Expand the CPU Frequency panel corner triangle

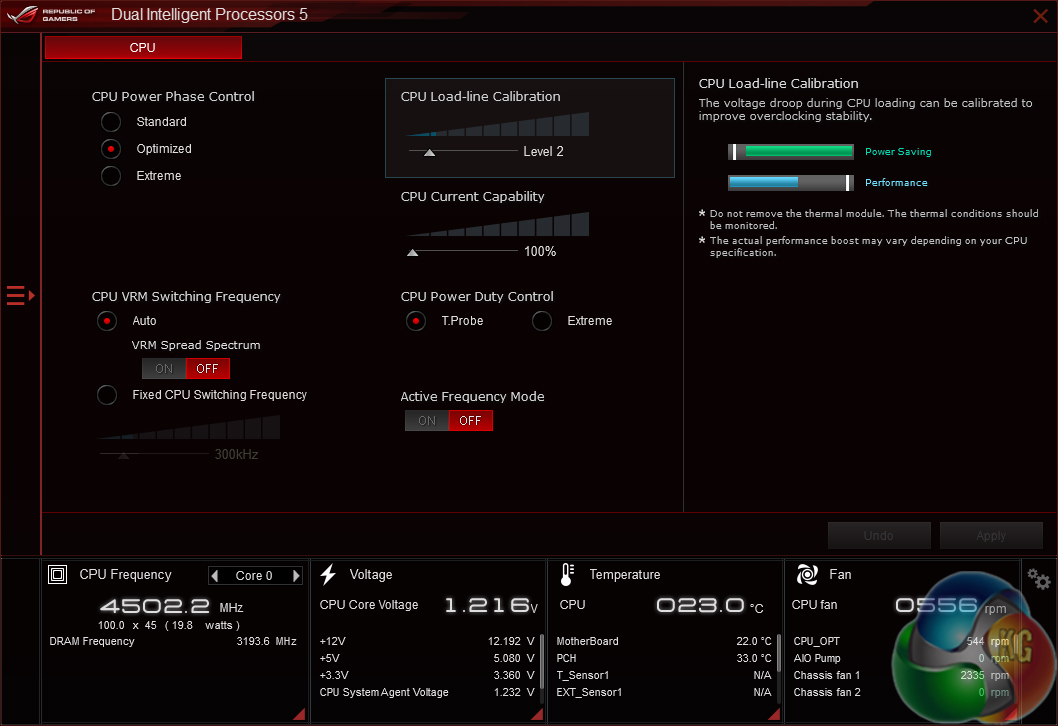point(298,713)
